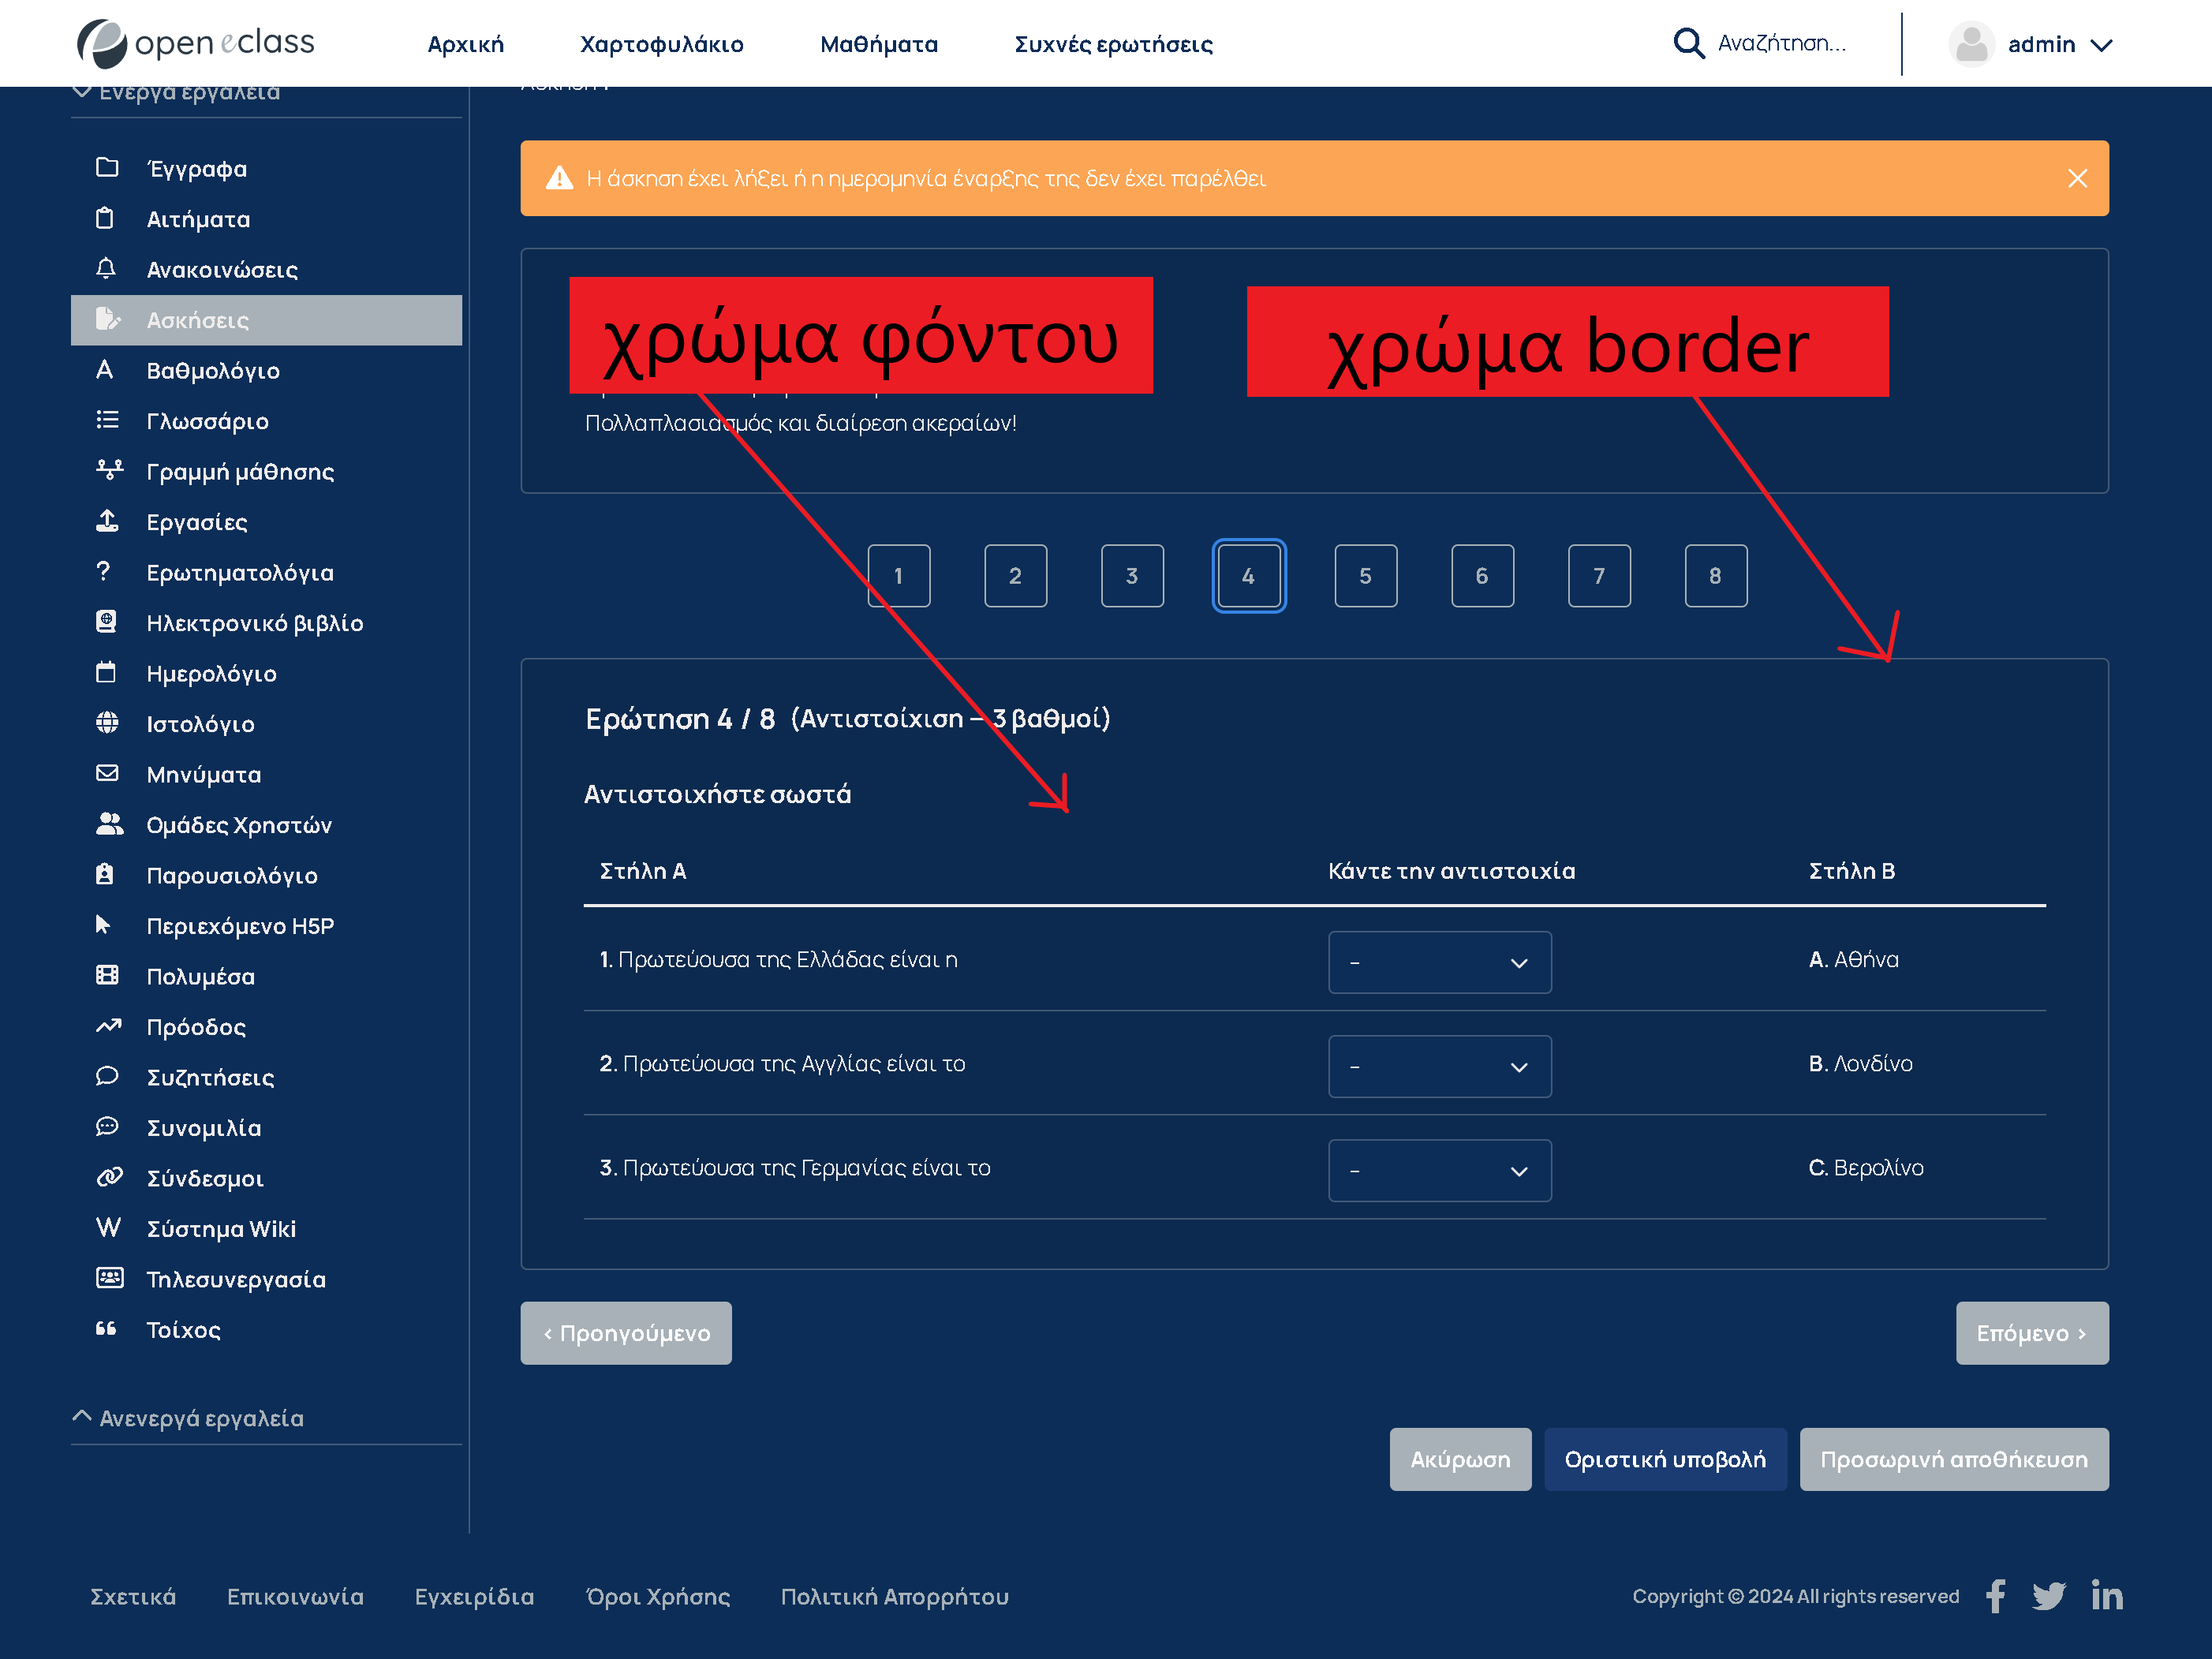Viewport: 2212px width, 1659px height.
Task: Click the Σύνδεσμοι link chain icon
Action: (x=109, y=1176)
